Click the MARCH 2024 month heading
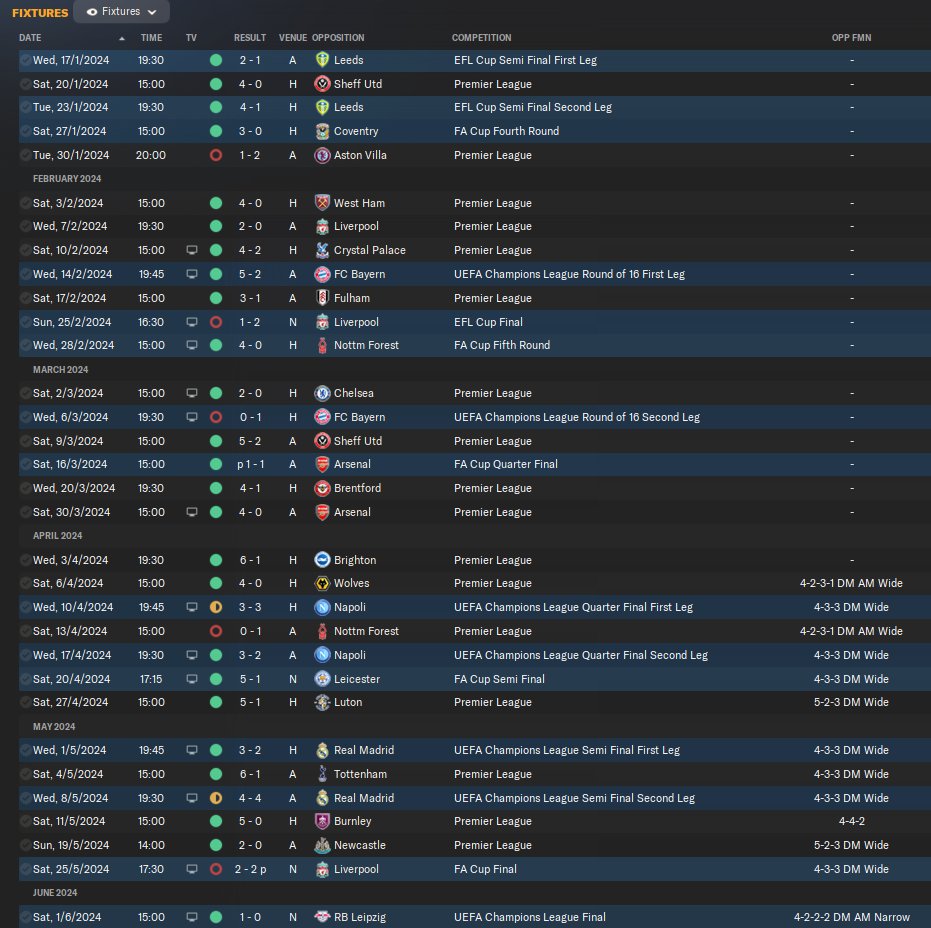The image size is (931, 928). [x=61, y=369]
